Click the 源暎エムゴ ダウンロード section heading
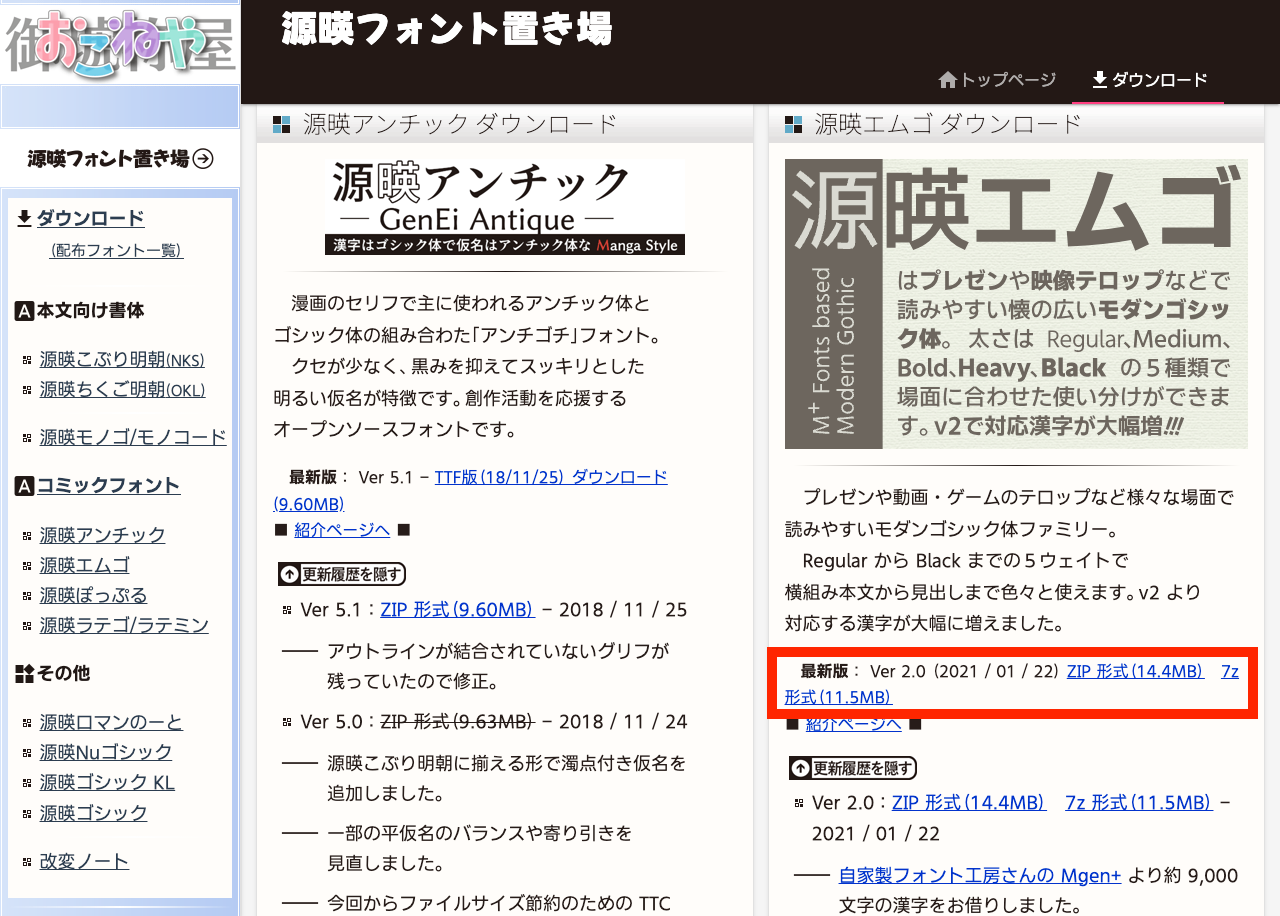This screenshot has height=916, width=1280. pyautogui.click(x=948, y=124)
